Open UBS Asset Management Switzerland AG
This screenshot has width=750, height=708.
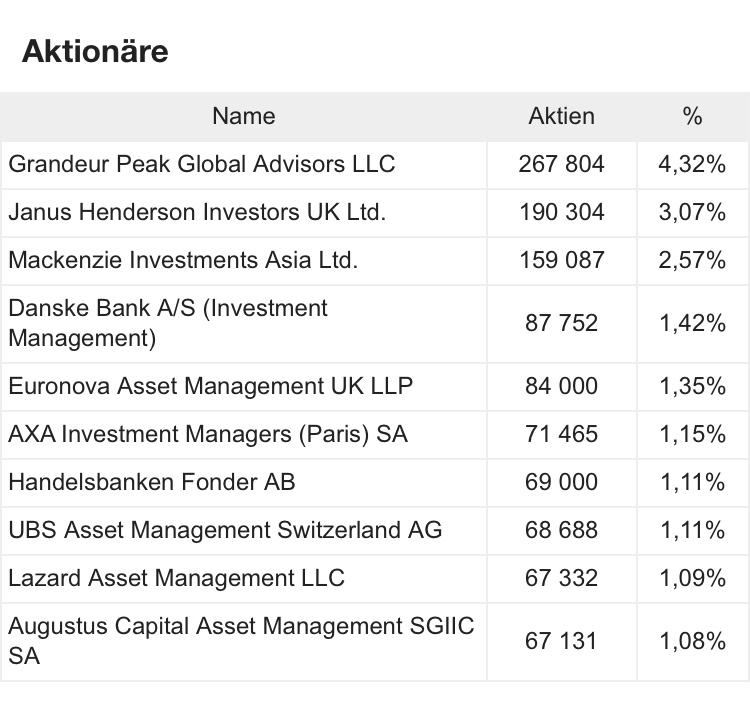click(225, 530)
